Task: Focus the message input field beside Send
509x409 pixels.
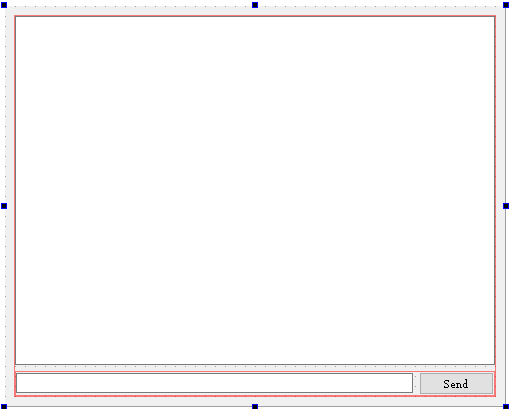Action: [214, 383]
